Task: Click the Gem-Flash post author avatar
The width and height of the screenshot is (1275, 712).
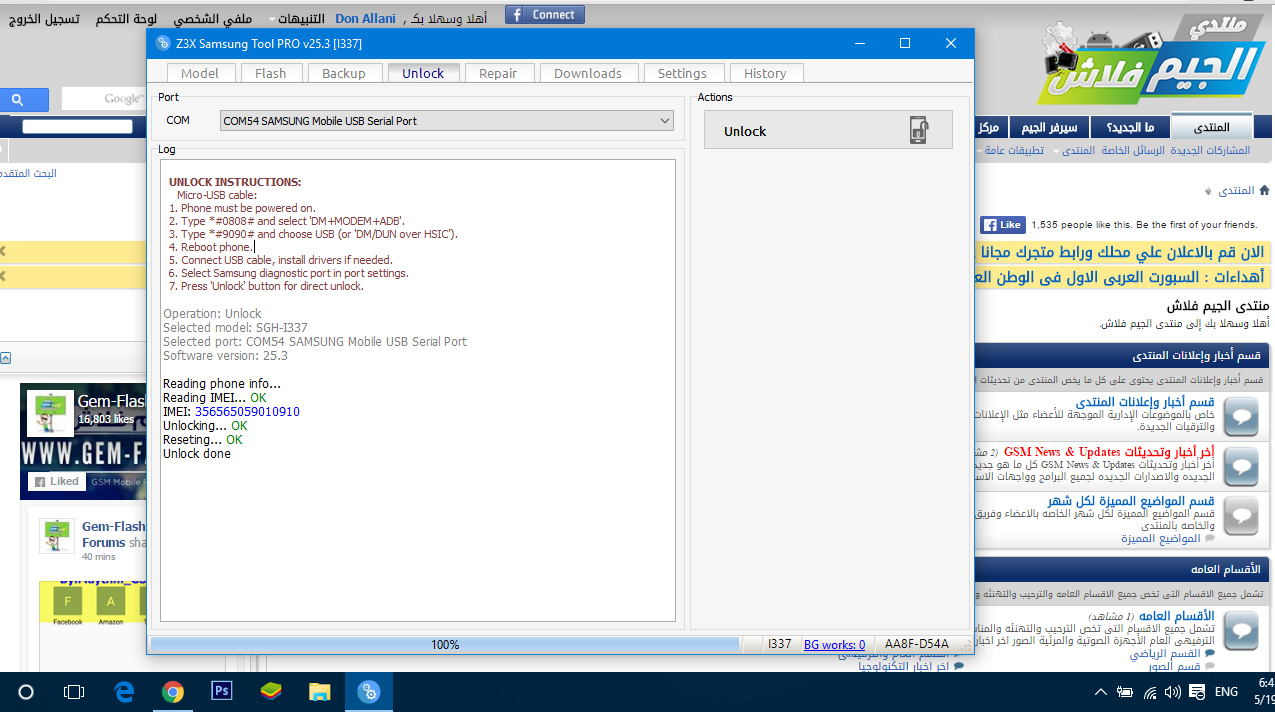Action: point(57,536)
